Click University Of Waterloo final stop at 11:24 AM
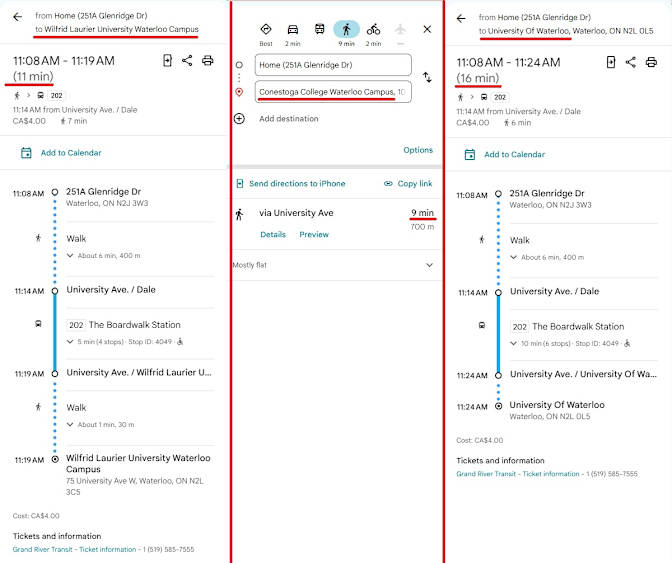Image resolution: width=672 pixels, height=563 pixels. click(x=557, y=405)
